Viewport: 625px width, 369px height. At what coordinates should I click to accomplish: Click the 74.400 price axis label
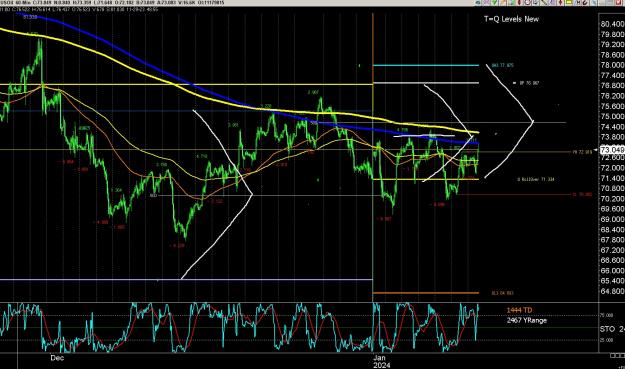tap(612, 127)
